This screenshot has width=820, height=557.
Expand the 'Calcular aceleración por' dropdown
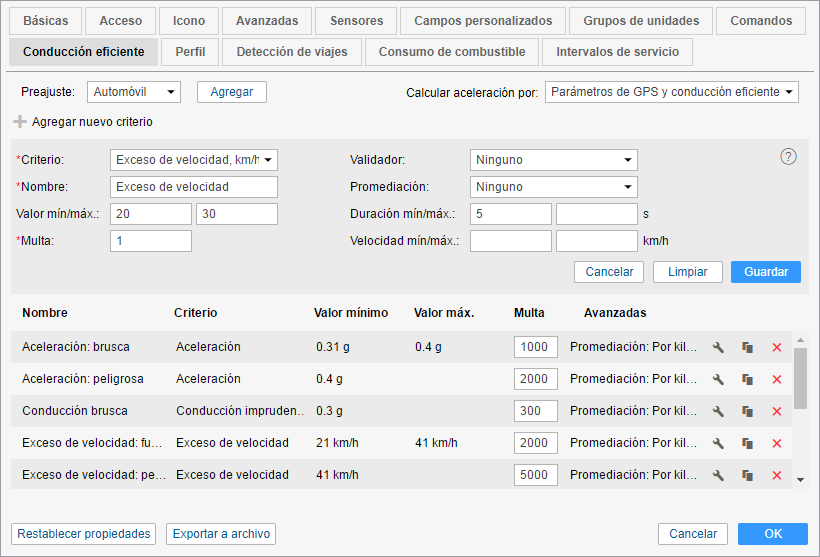click(672, 92)
